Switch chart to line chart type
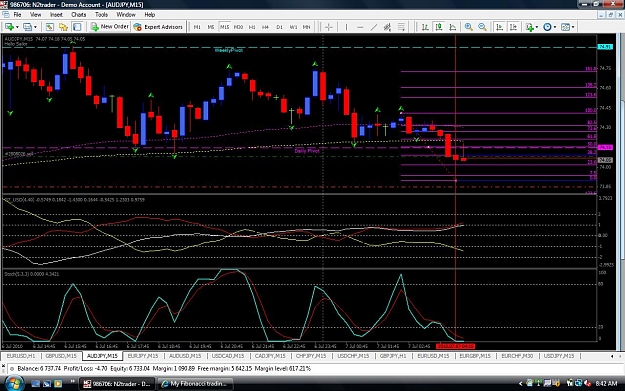The image size is (625, 391). 452,27
